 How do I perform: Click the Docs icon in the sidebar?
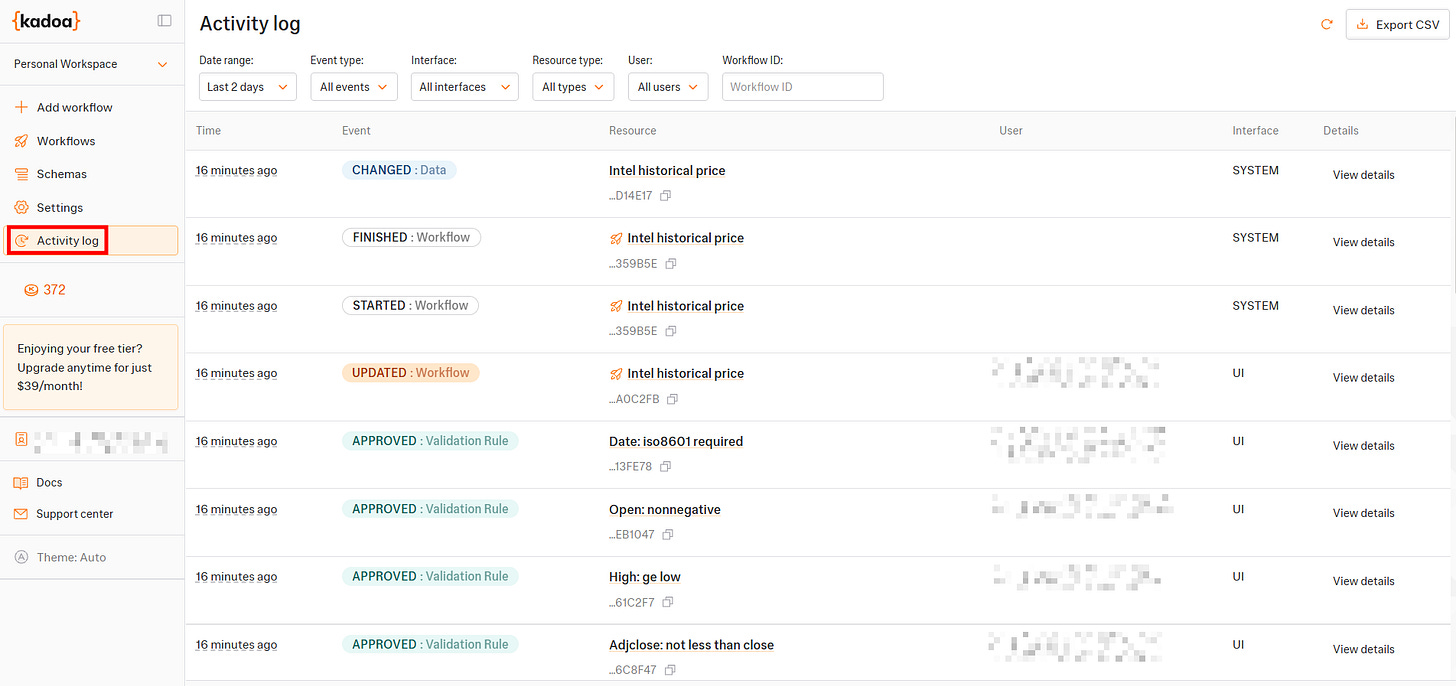[21, 482]
